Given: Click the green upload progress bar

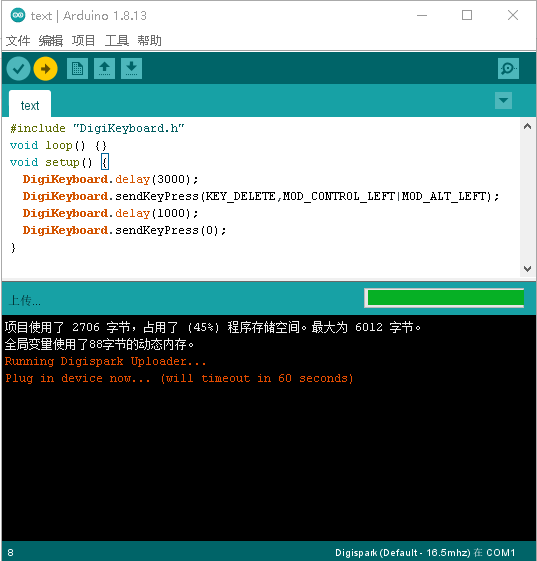Looking at the screenshot, I should tap(445, 298).
